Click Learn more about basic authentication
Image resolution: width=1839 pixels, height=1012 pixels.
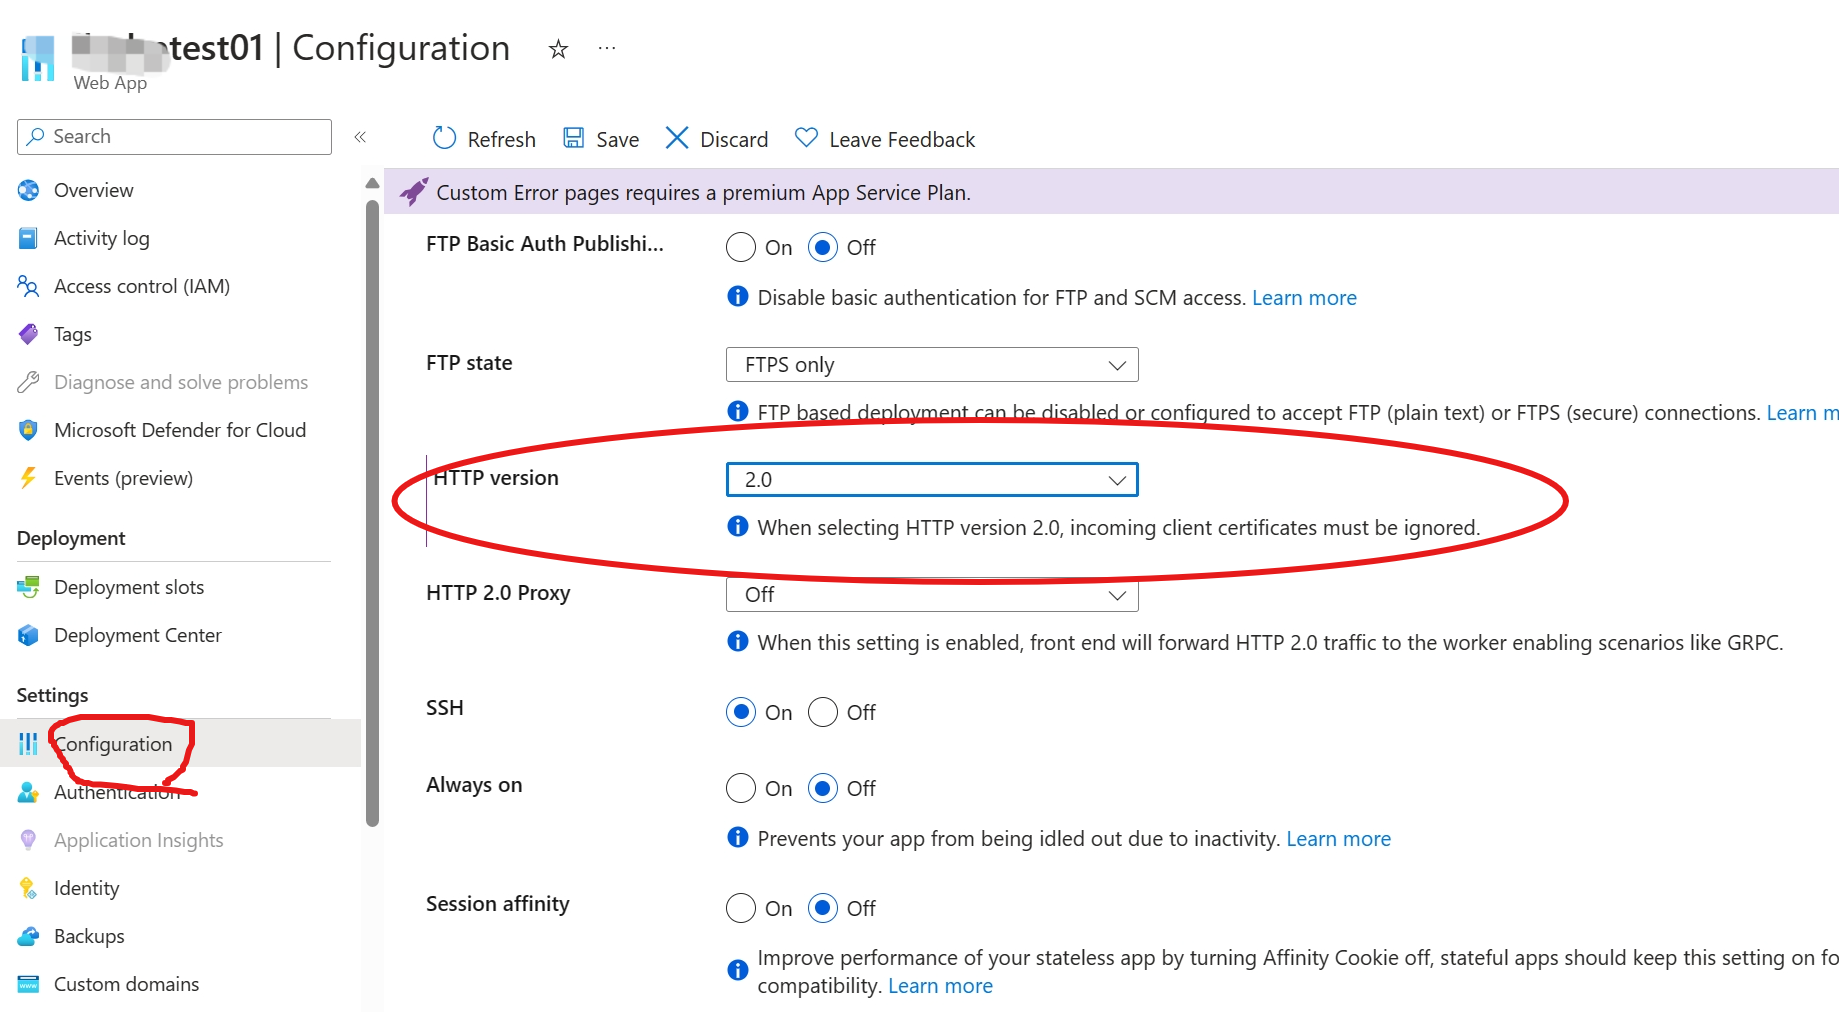pyautogui.click(x=1304, y=298)
